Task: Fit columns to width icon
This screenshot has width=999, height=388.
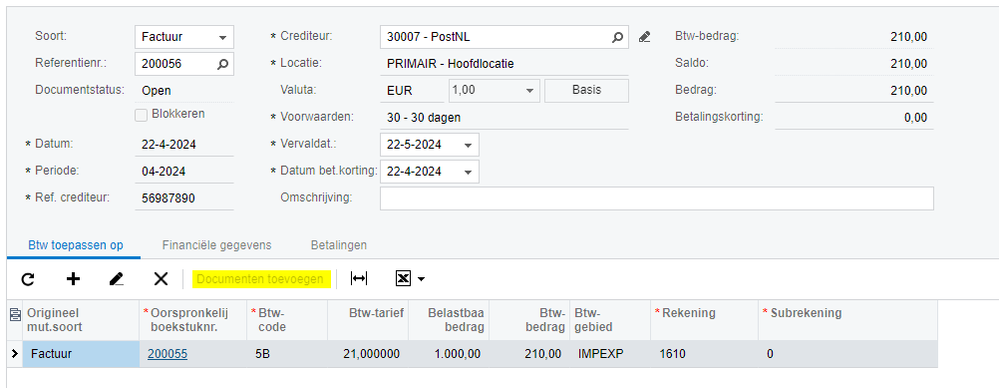Action: 359,279
